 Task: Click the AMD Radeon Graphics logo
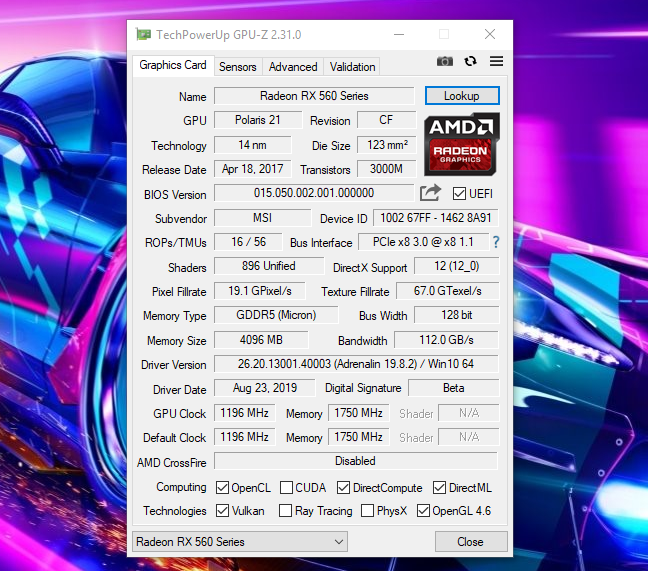click(x=462, y=144)
